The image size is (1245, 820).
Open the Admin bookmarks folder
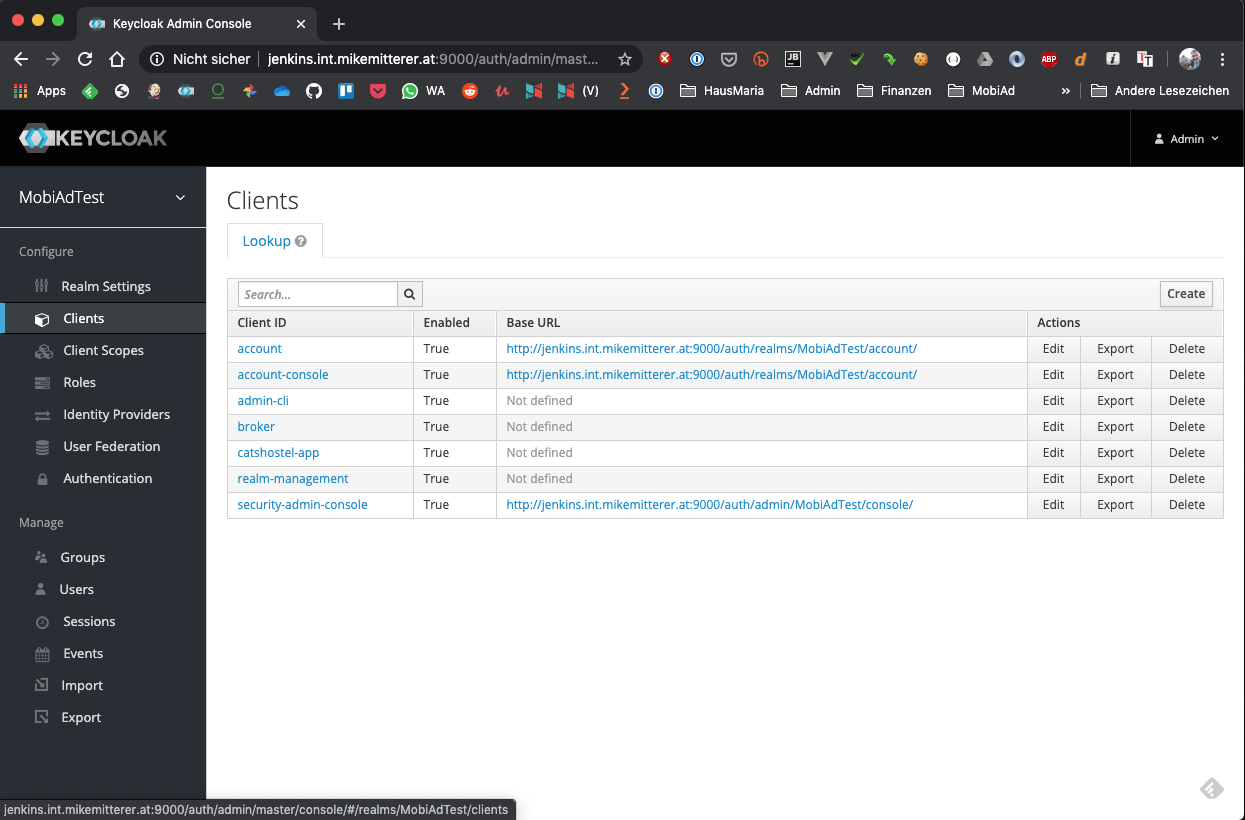(x=811, y=90)
